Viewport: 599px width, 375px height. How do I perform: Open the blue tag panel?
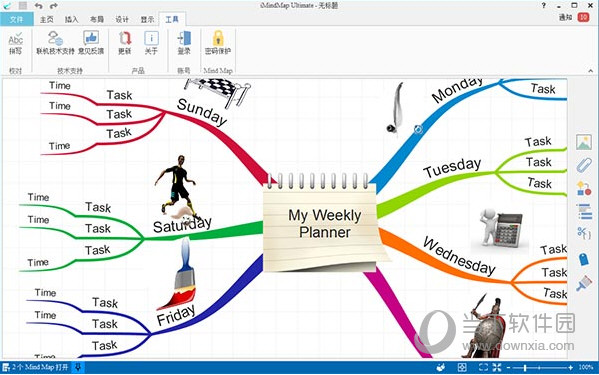pos(583,259)
